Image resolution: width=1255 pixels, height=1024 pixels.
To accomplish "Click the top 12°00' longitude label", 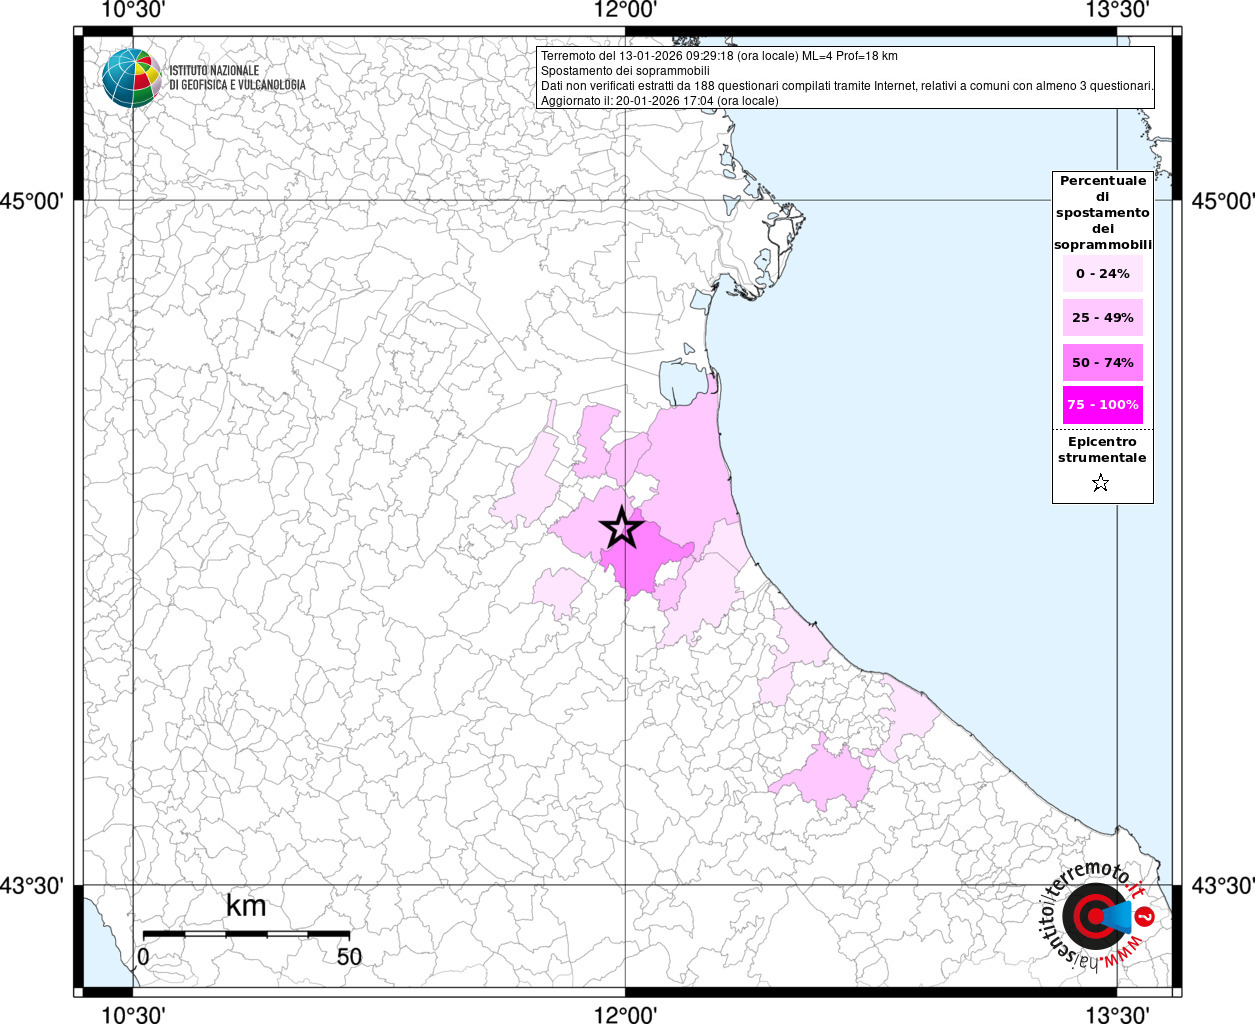I will point(625,10).
